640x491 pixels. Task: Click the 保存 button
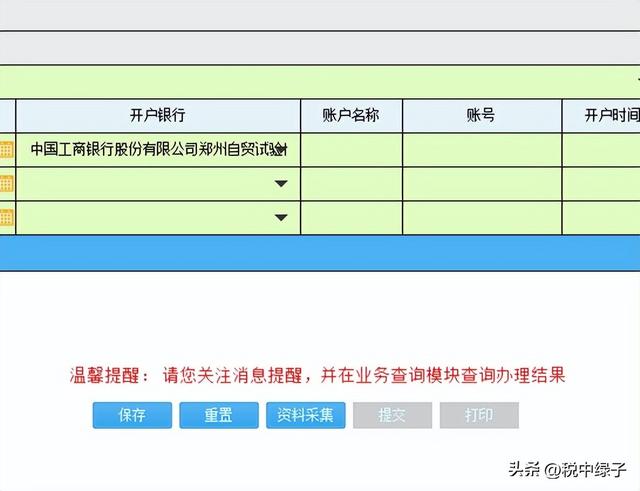132,415
